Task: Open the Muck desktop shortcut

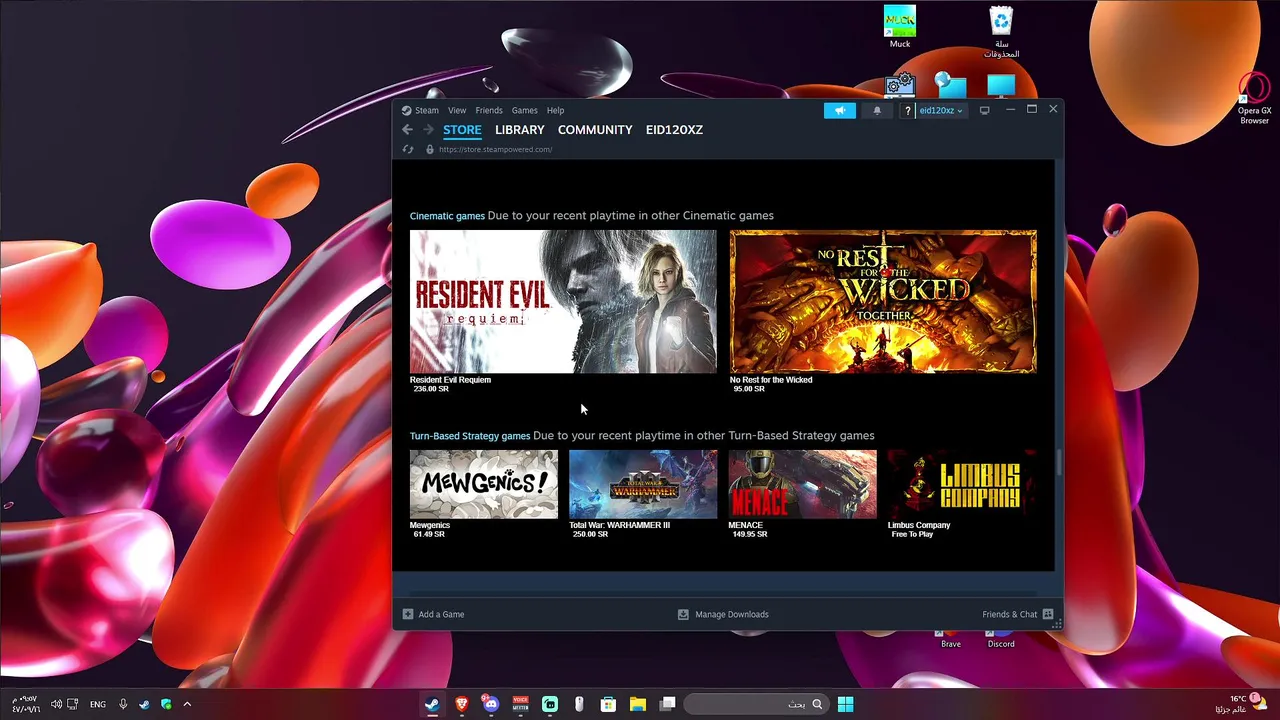Action: (x=900, y=27)
